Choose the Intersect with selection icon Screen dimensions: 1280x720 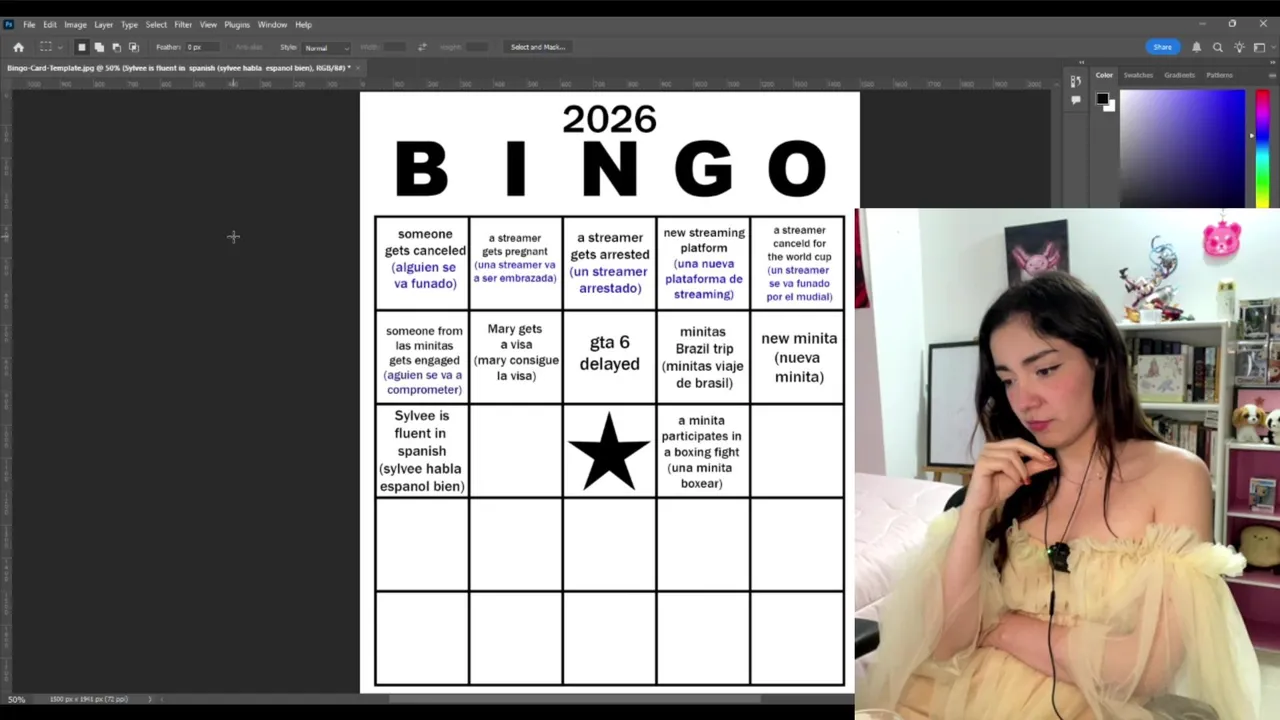pyautogui.click(x=134, y=47)
